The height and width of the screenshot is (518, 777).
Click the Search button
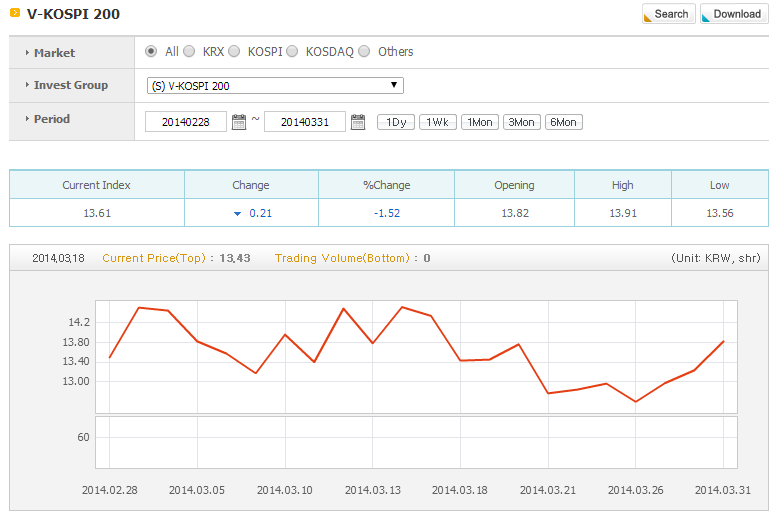(x=669, y=14)
